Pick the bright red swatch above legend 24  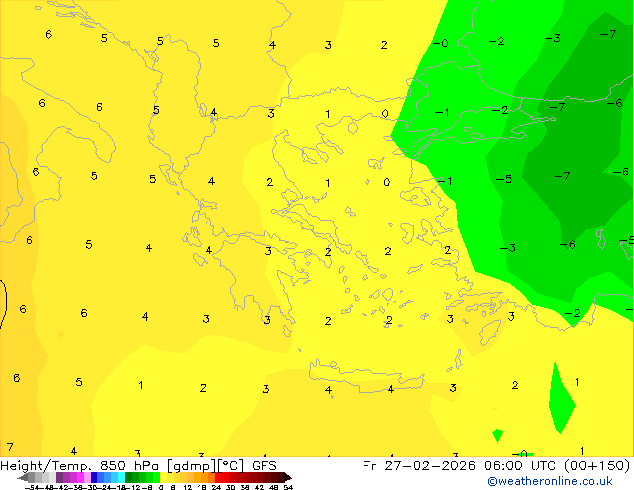[218, 477]
